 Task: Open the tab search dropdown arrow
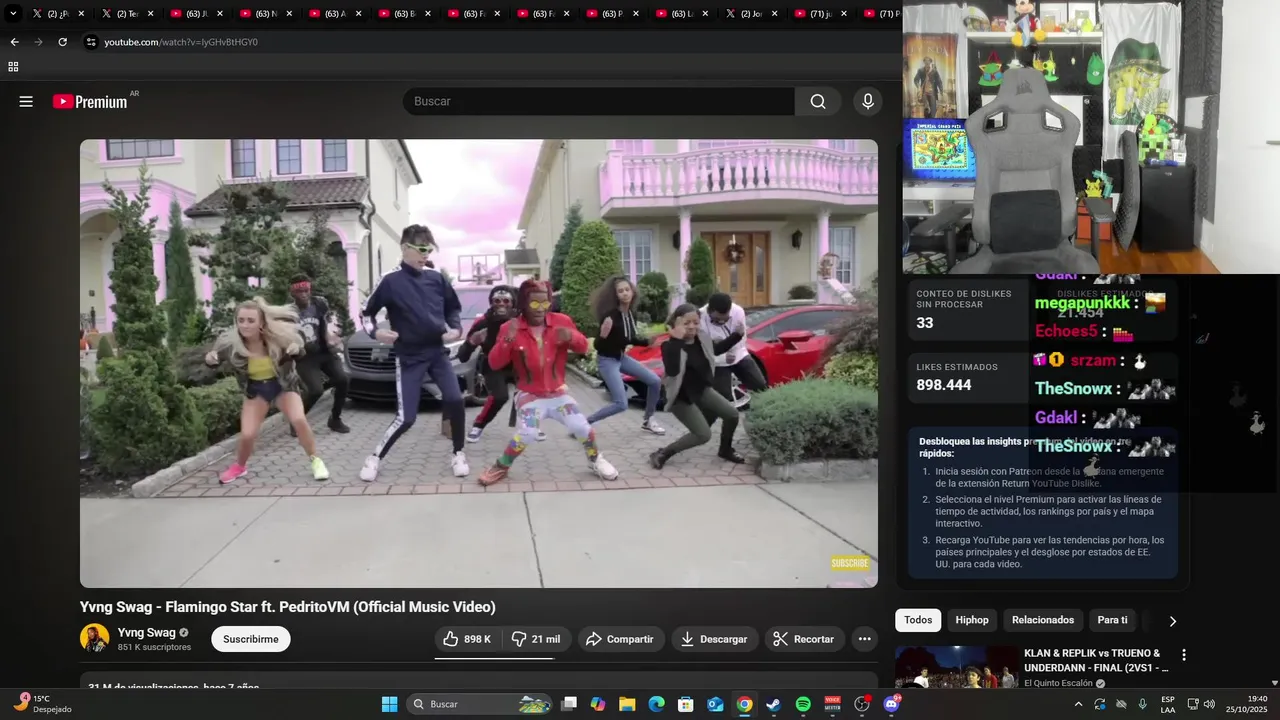[13, 14]
